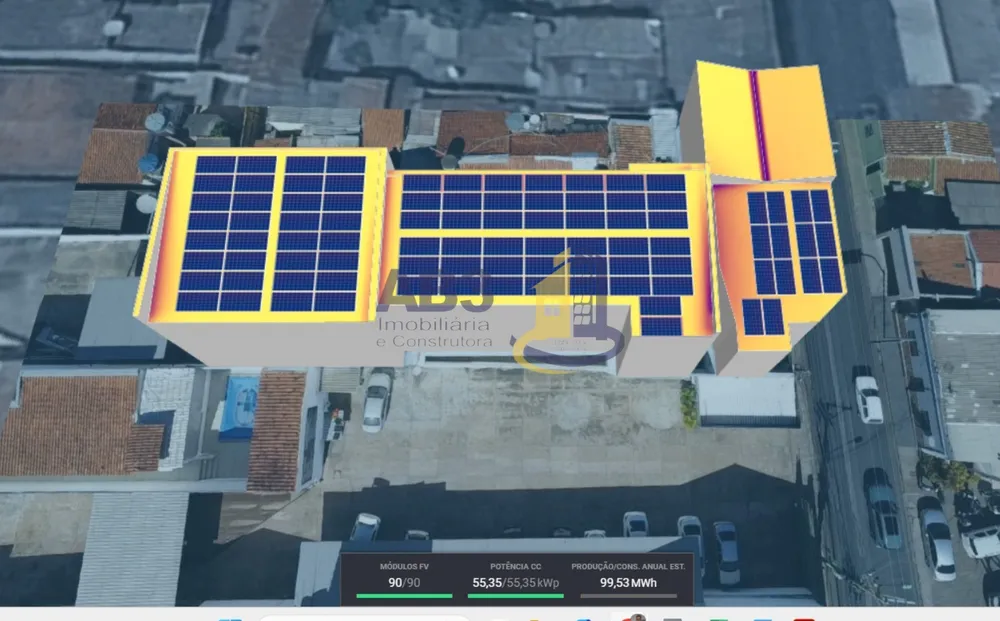Click the green Potência CC progress bar

pyautogui.click(x=515, y=596)
